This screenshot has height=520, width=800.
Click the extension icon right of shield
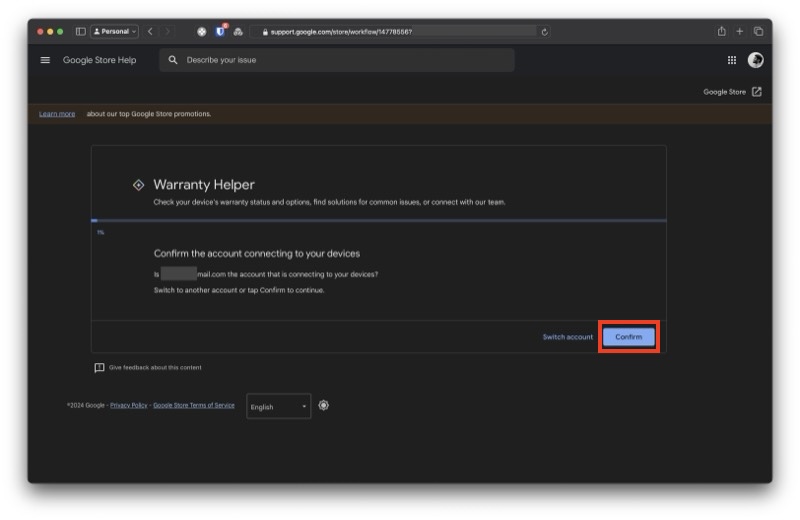pyautogui.click(x=238, y=32)
